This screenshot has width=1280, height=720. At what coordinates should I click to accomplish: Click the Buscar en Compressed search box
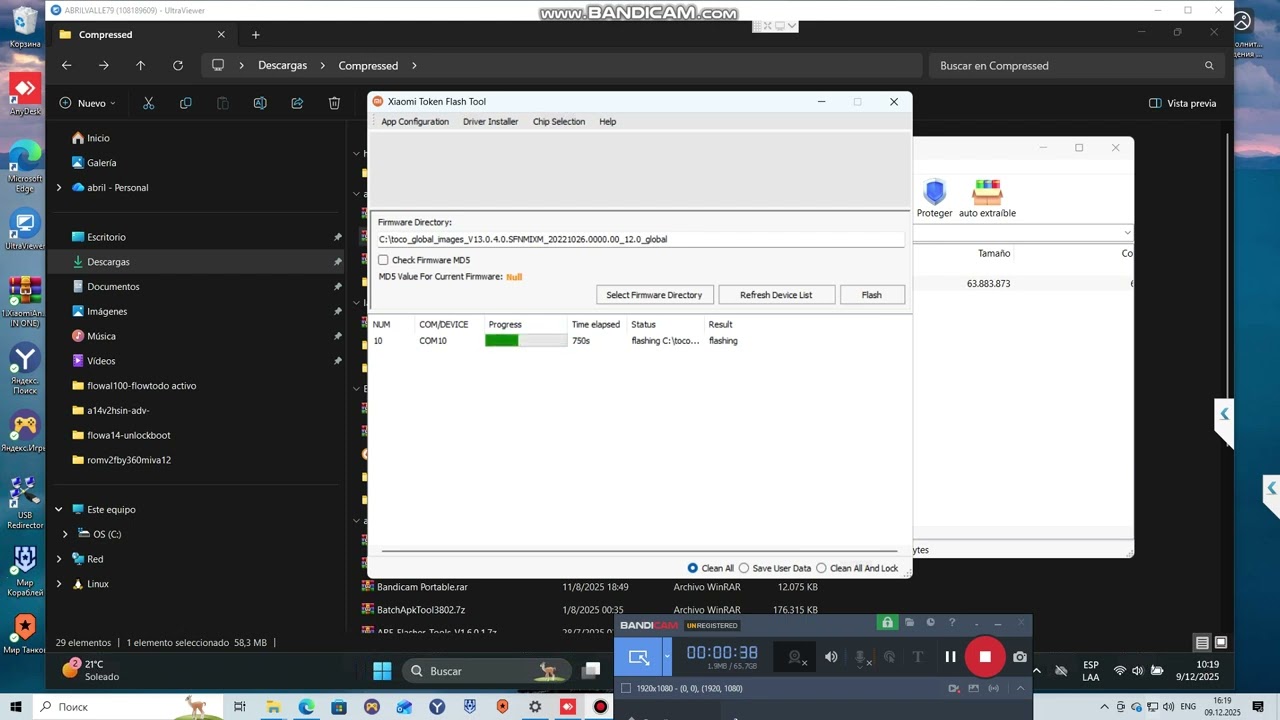1076,65
